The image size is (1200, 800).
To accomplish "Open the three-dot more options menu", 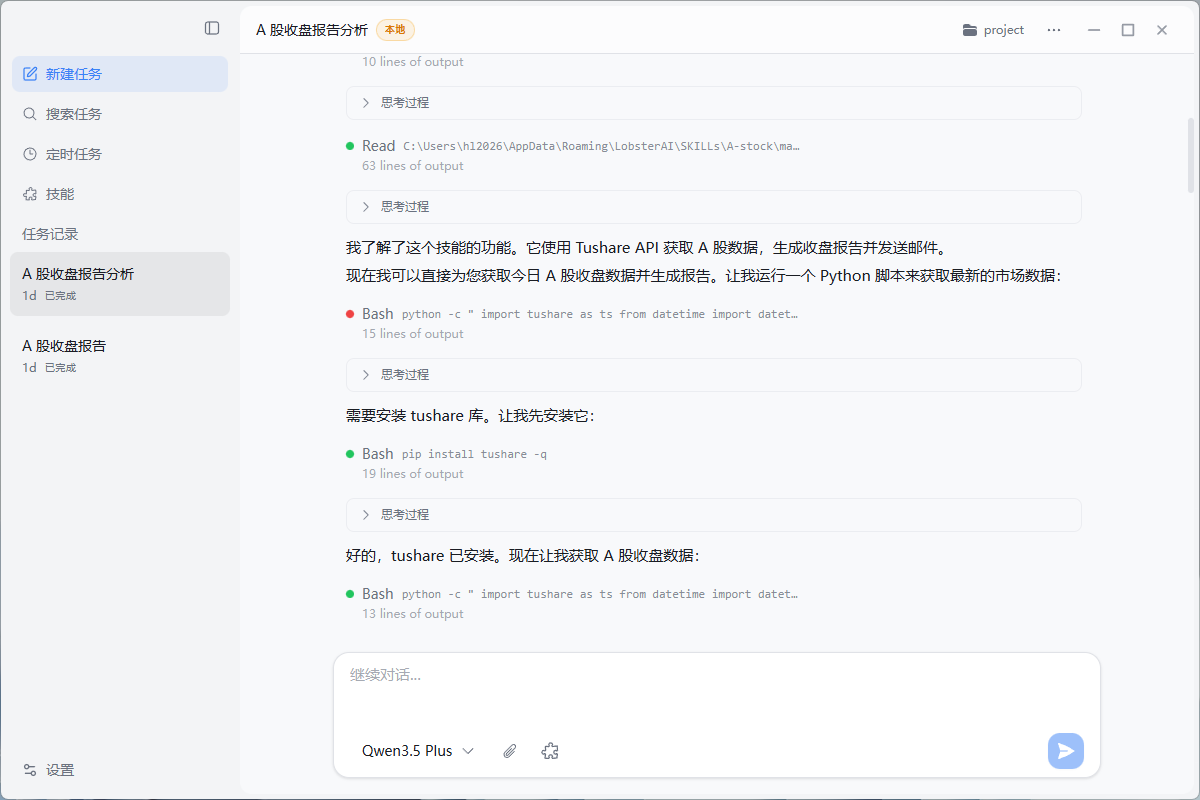I will point(1054,30).
